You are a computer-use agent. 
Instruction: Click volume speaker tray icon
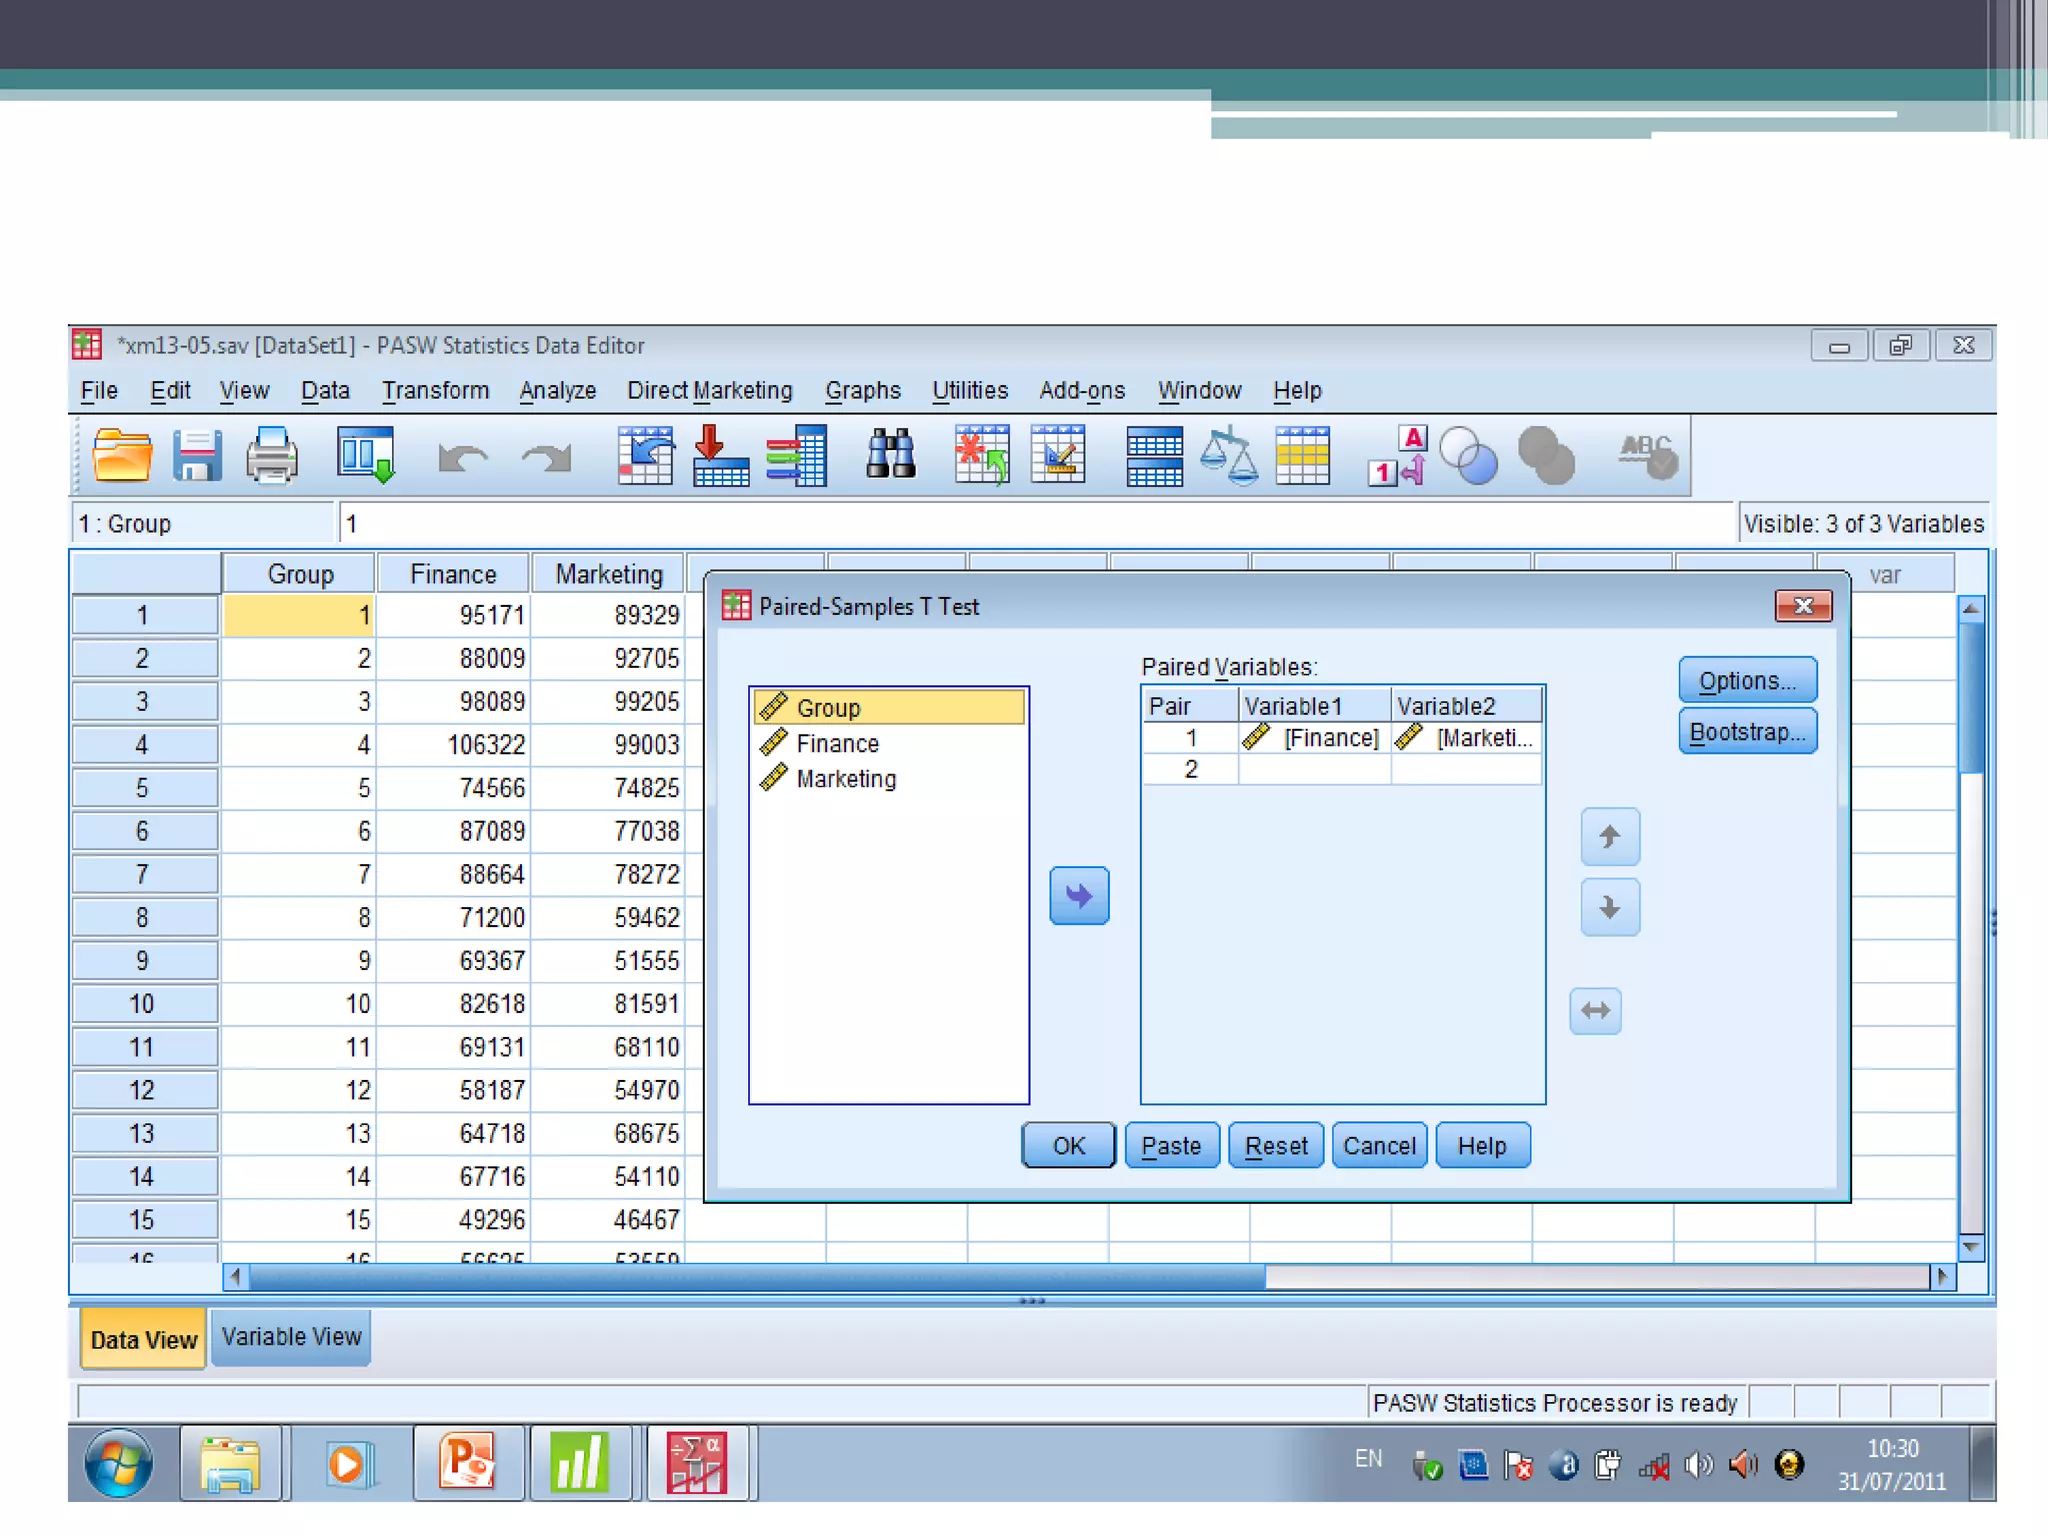click(x=1700, y=1465)
